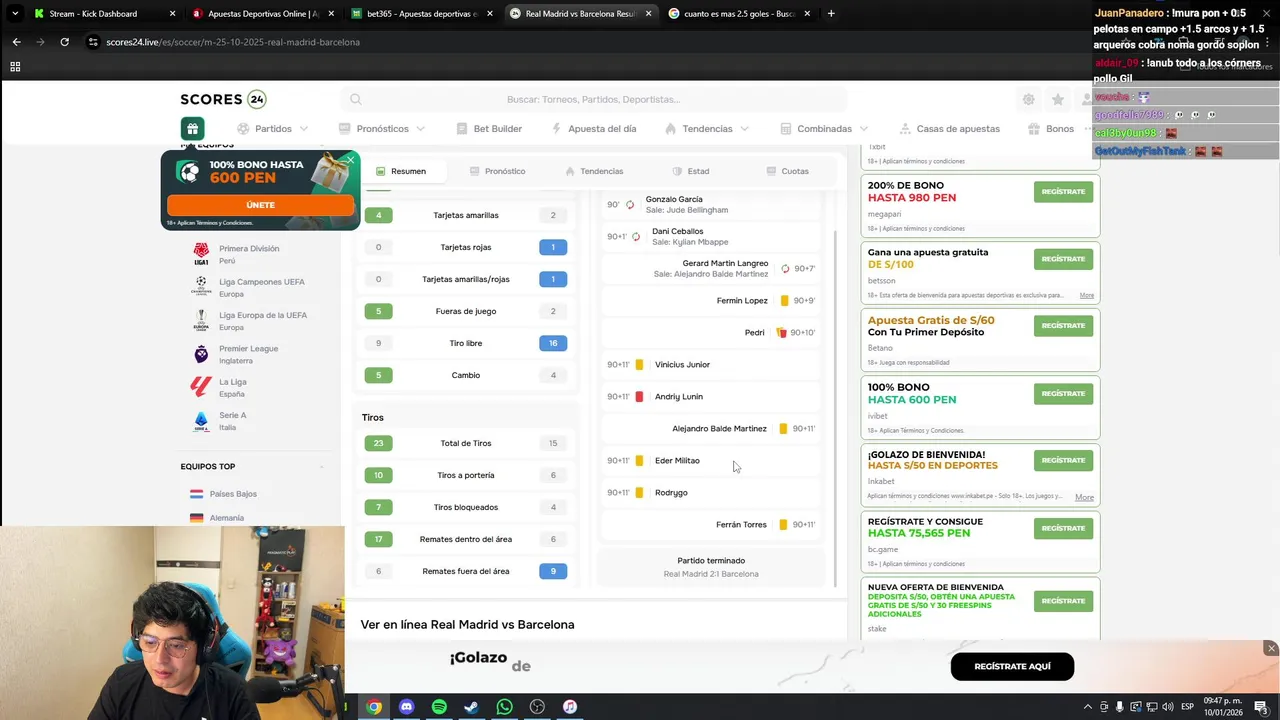The width and height of the screenshot is (1280, 720).
Task: Reload the page in the browser
Action: (x=65, y=42)
